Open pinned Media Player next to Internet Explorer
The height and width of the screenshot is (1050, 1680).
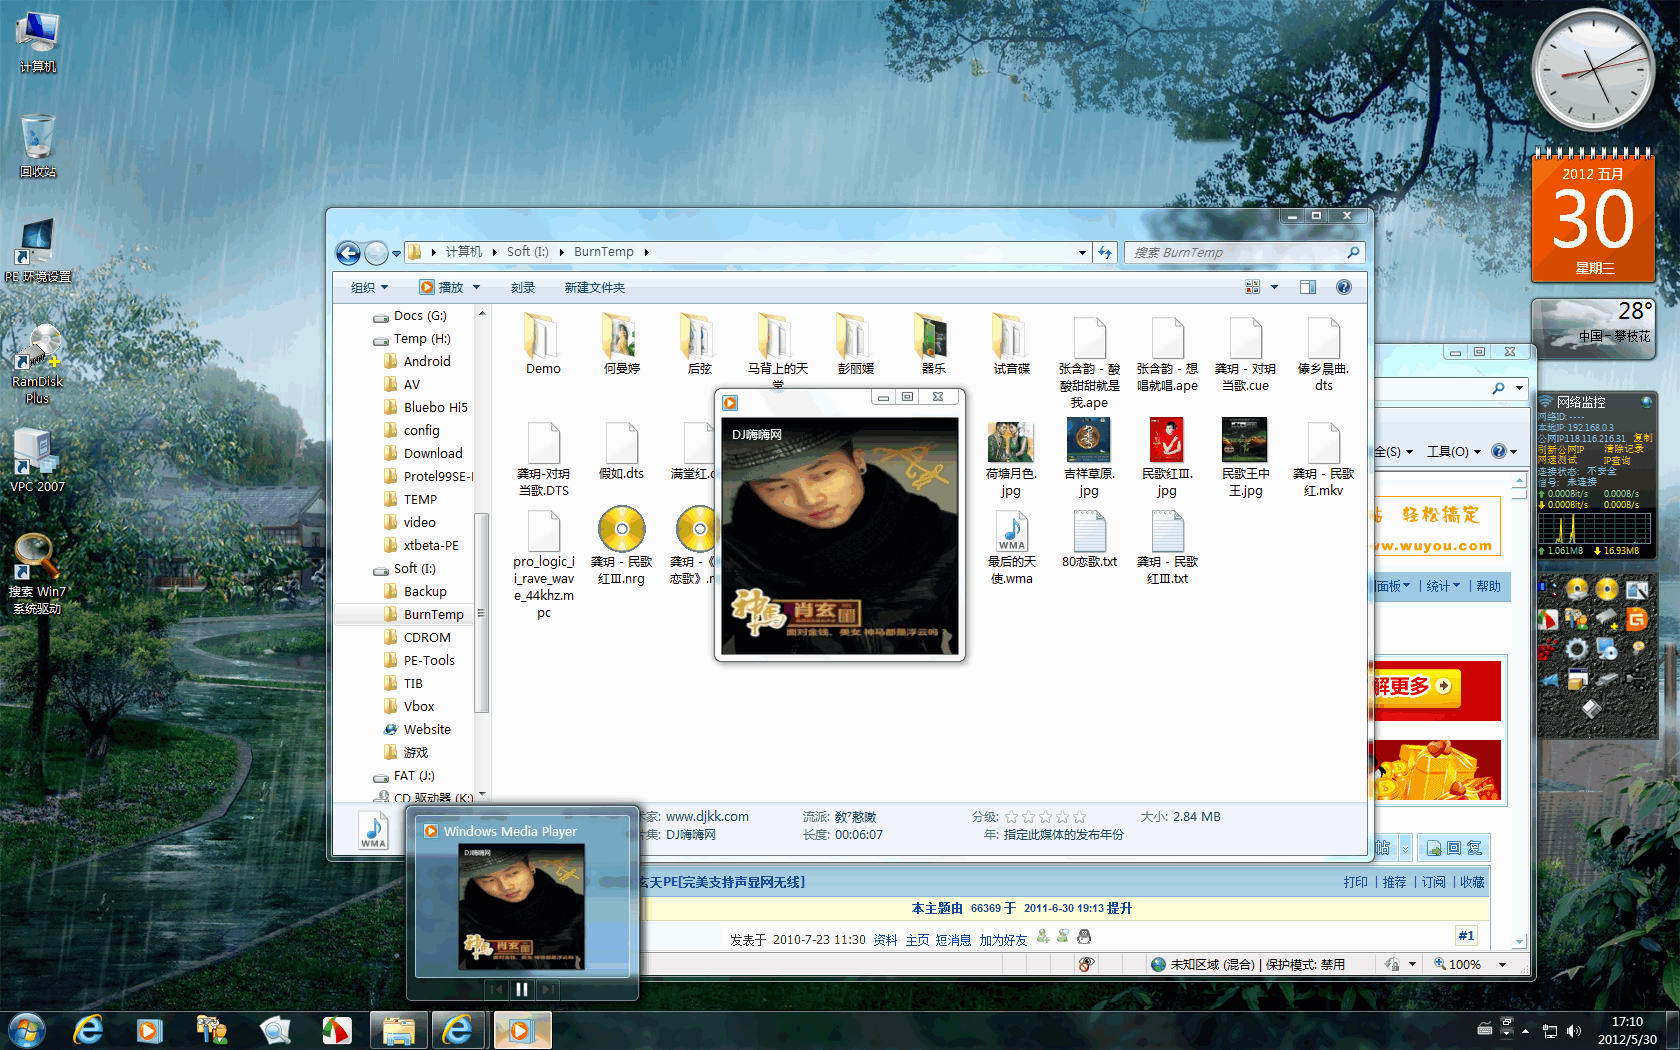tap(150, 1030)
